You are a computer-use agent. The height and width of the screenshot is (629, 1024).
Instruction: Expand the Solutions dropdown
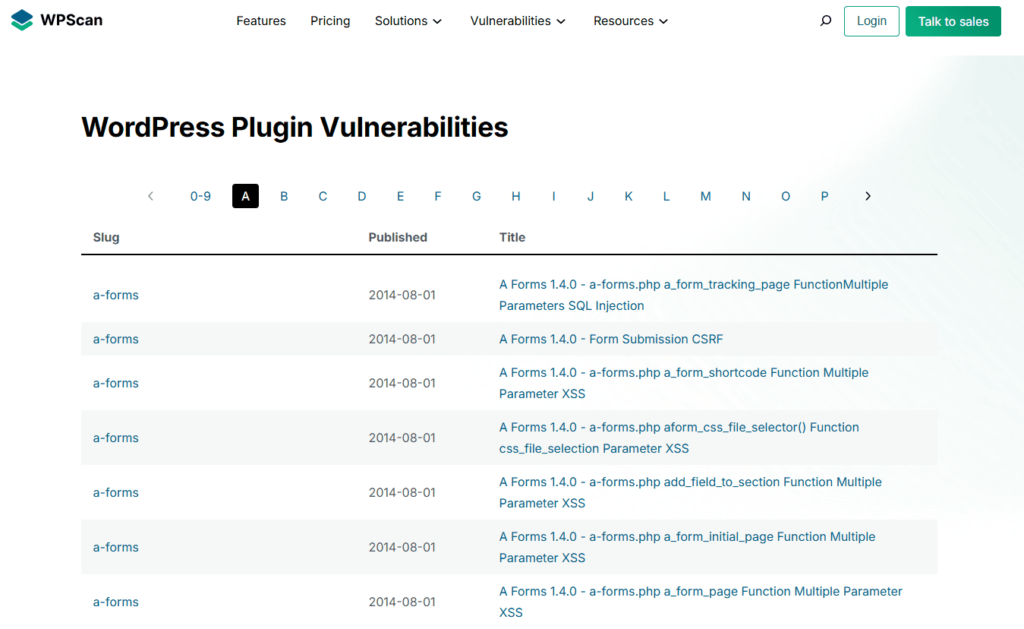click(408, 21)
